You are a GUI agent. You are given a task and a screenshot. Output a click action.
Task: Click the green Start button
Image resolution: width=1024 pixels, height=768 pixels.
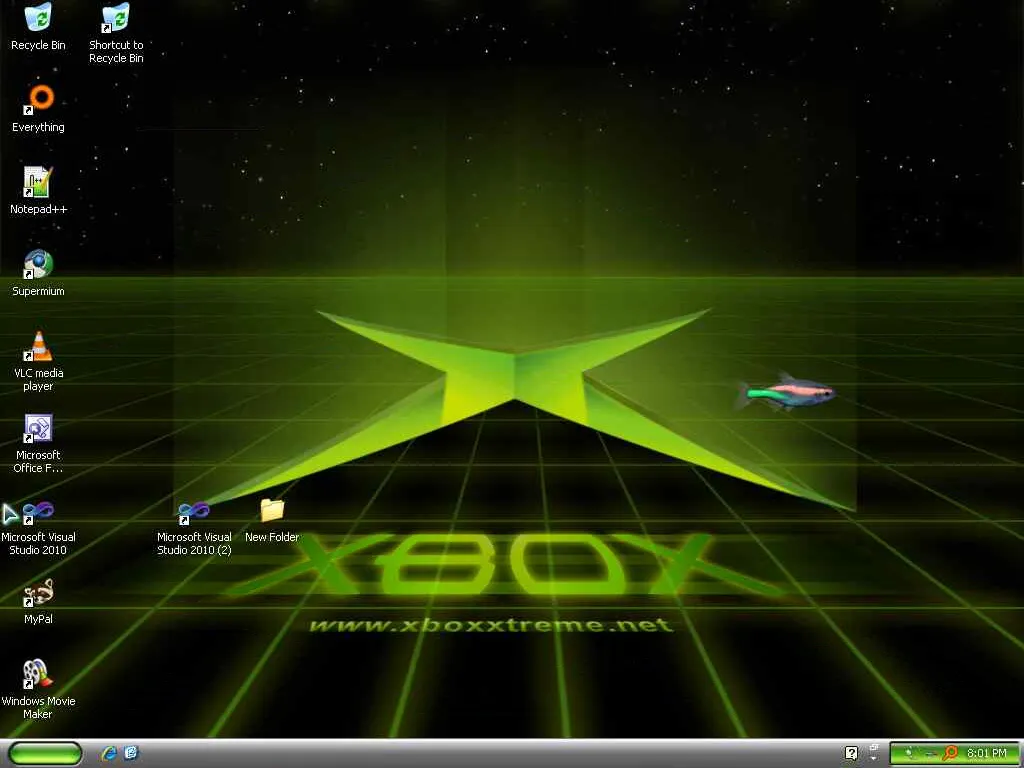point(45,754)
